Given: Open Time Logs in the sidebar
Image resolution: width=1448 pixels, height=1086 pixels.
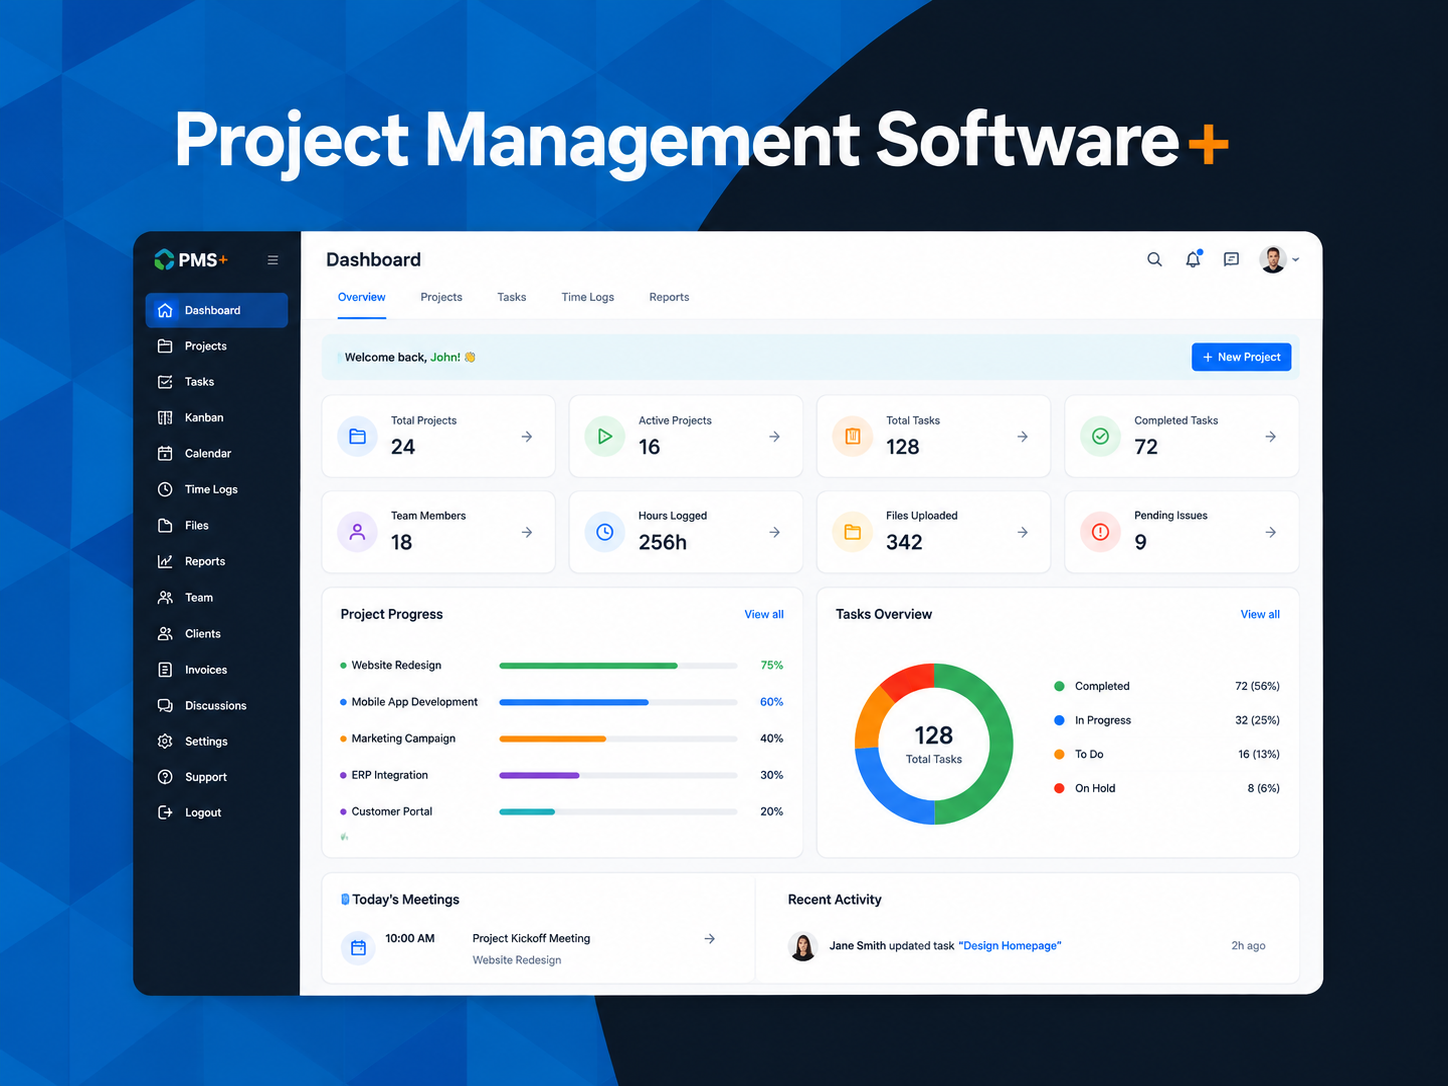Looking at the screenshot, I should (216, 490).
